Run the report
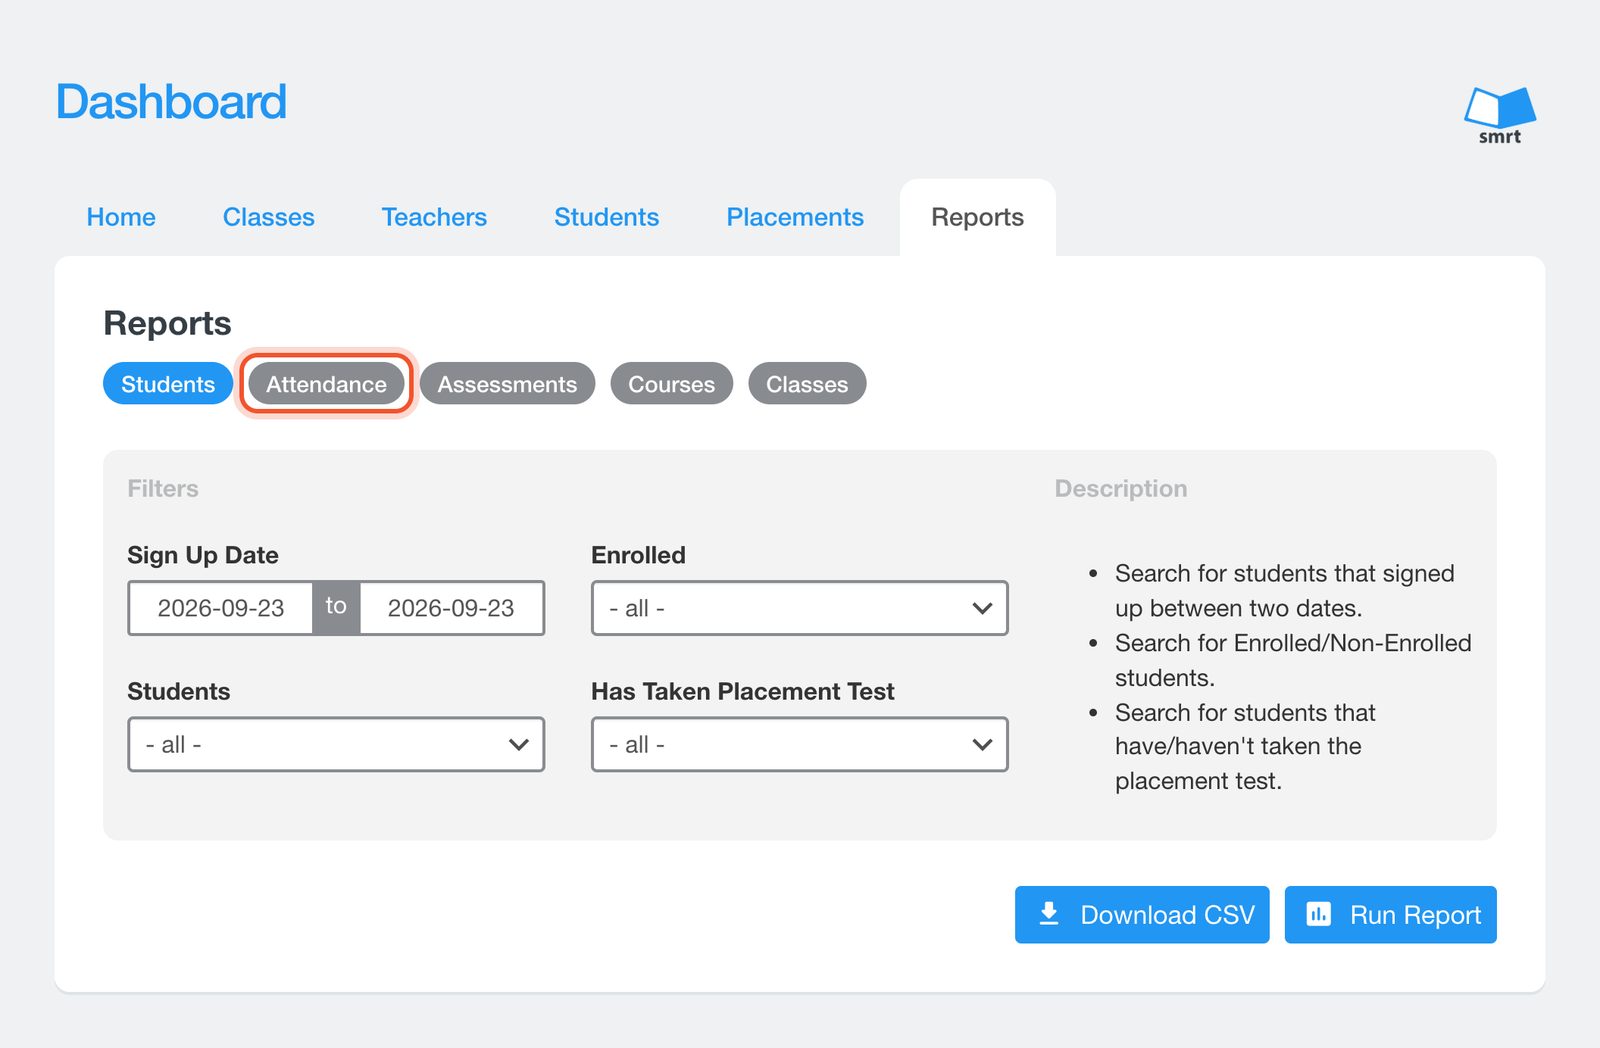The width and height of the screenshot is (1600, 1048). click(1390, 914)
